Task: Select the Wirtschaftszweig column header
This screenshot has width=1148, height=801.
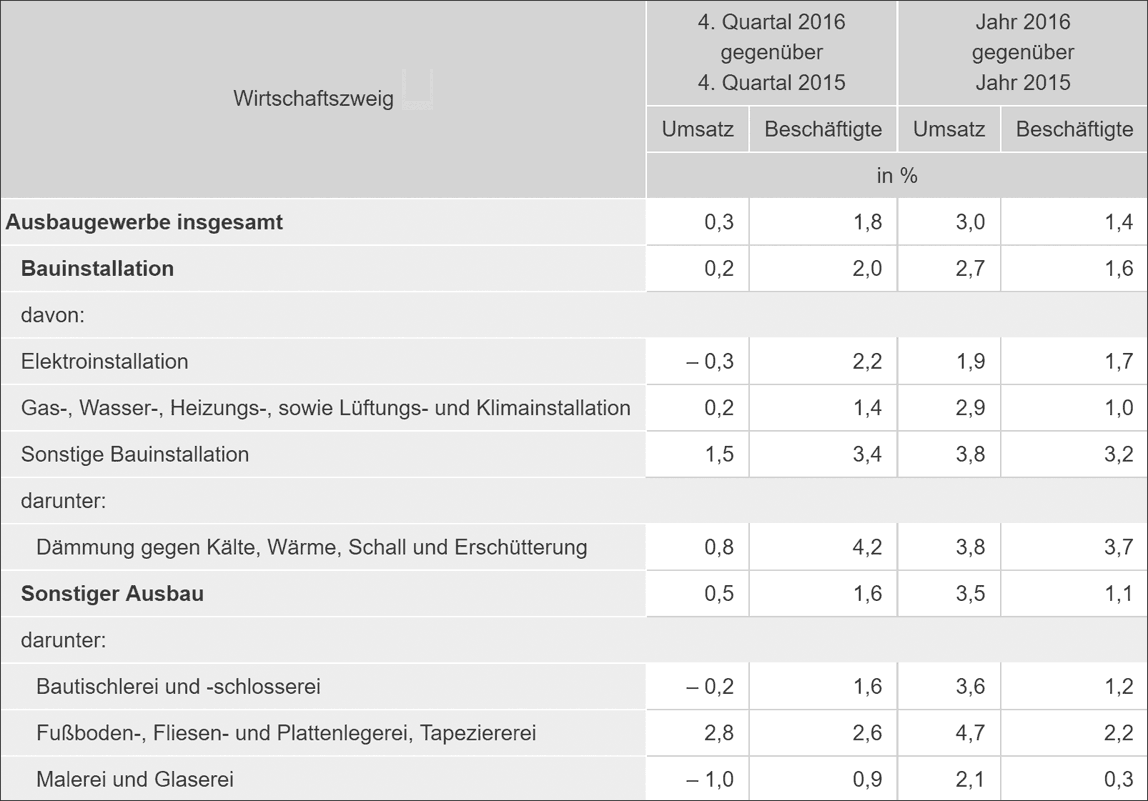Action: [x=323, y=99]
